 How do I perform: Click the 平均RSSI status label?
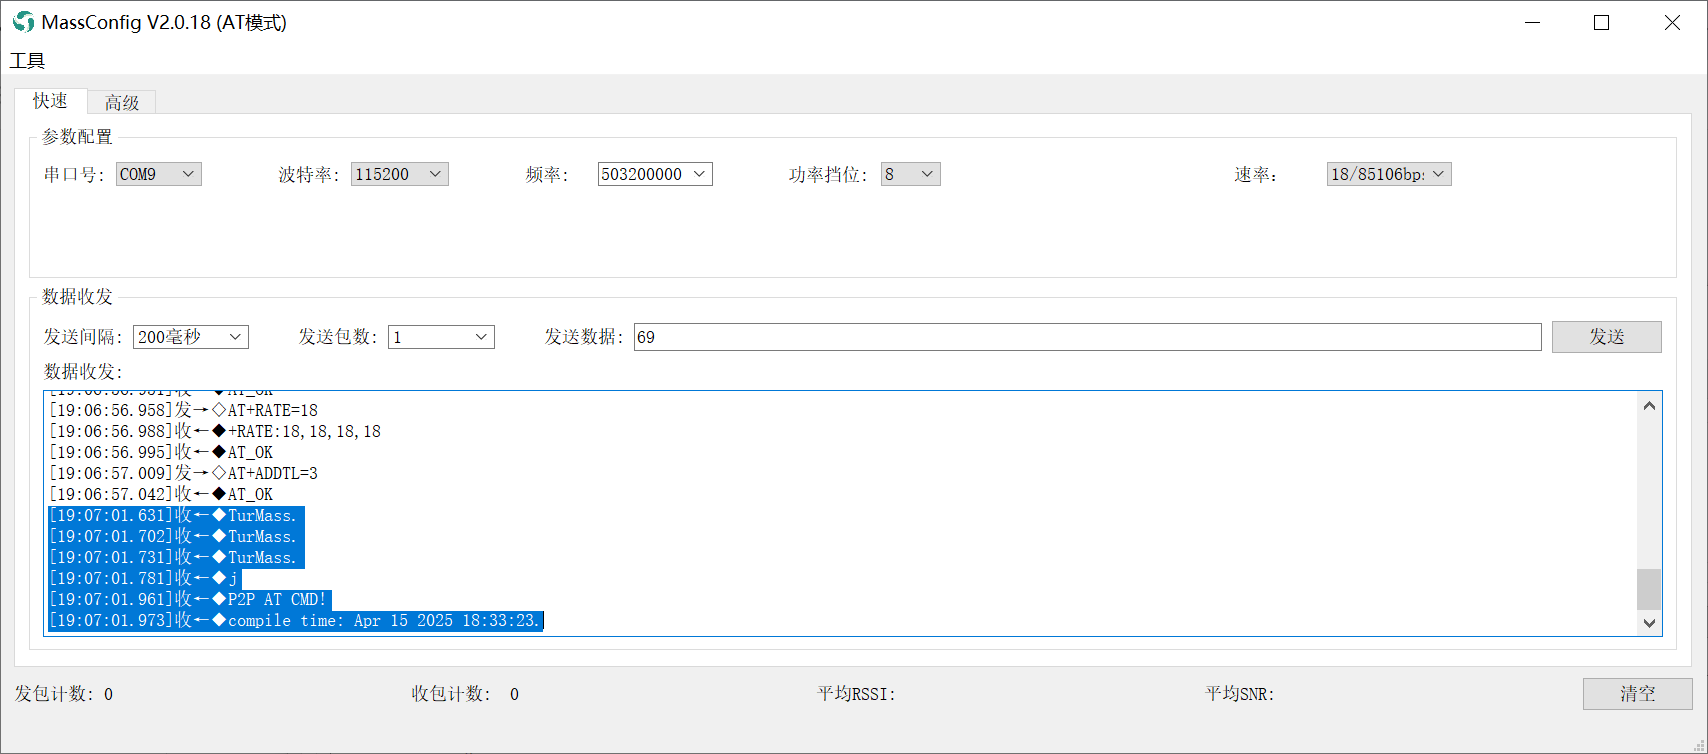click(x=857, y=694)
